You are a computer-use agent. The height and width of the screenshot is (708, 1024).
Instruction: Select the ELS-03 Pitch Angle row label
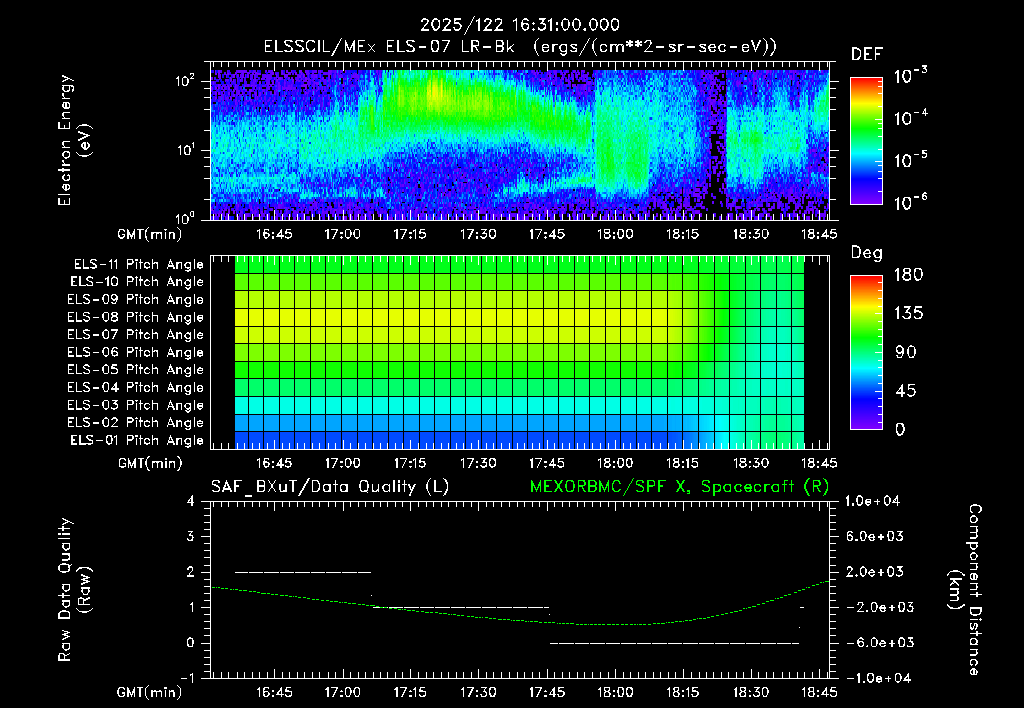click(x=135, y=406)
